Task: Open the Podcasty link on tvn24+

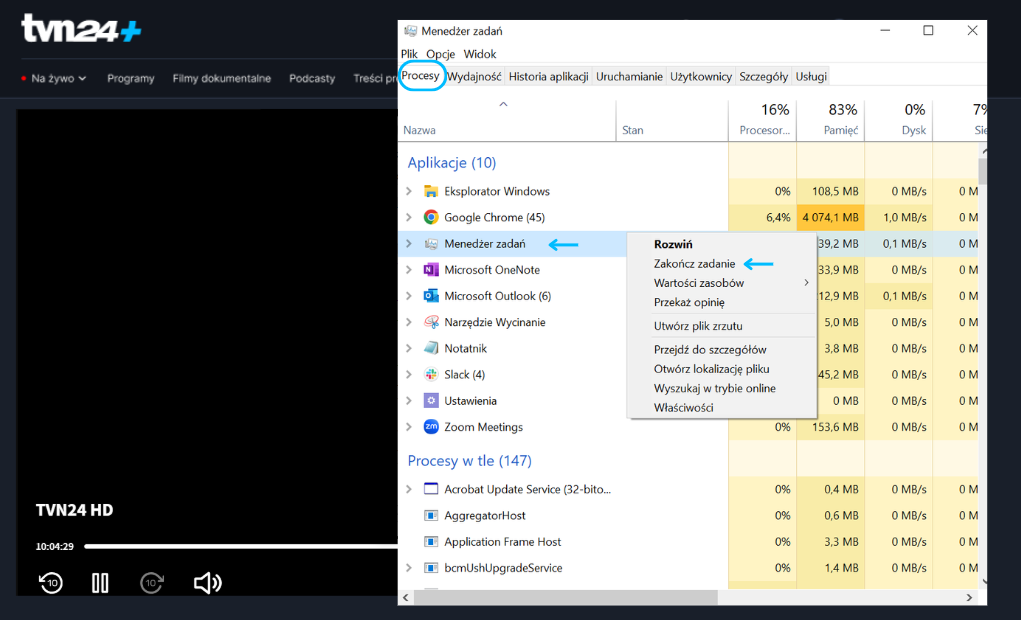Action: pyautogui.click(x=312, y=78)
